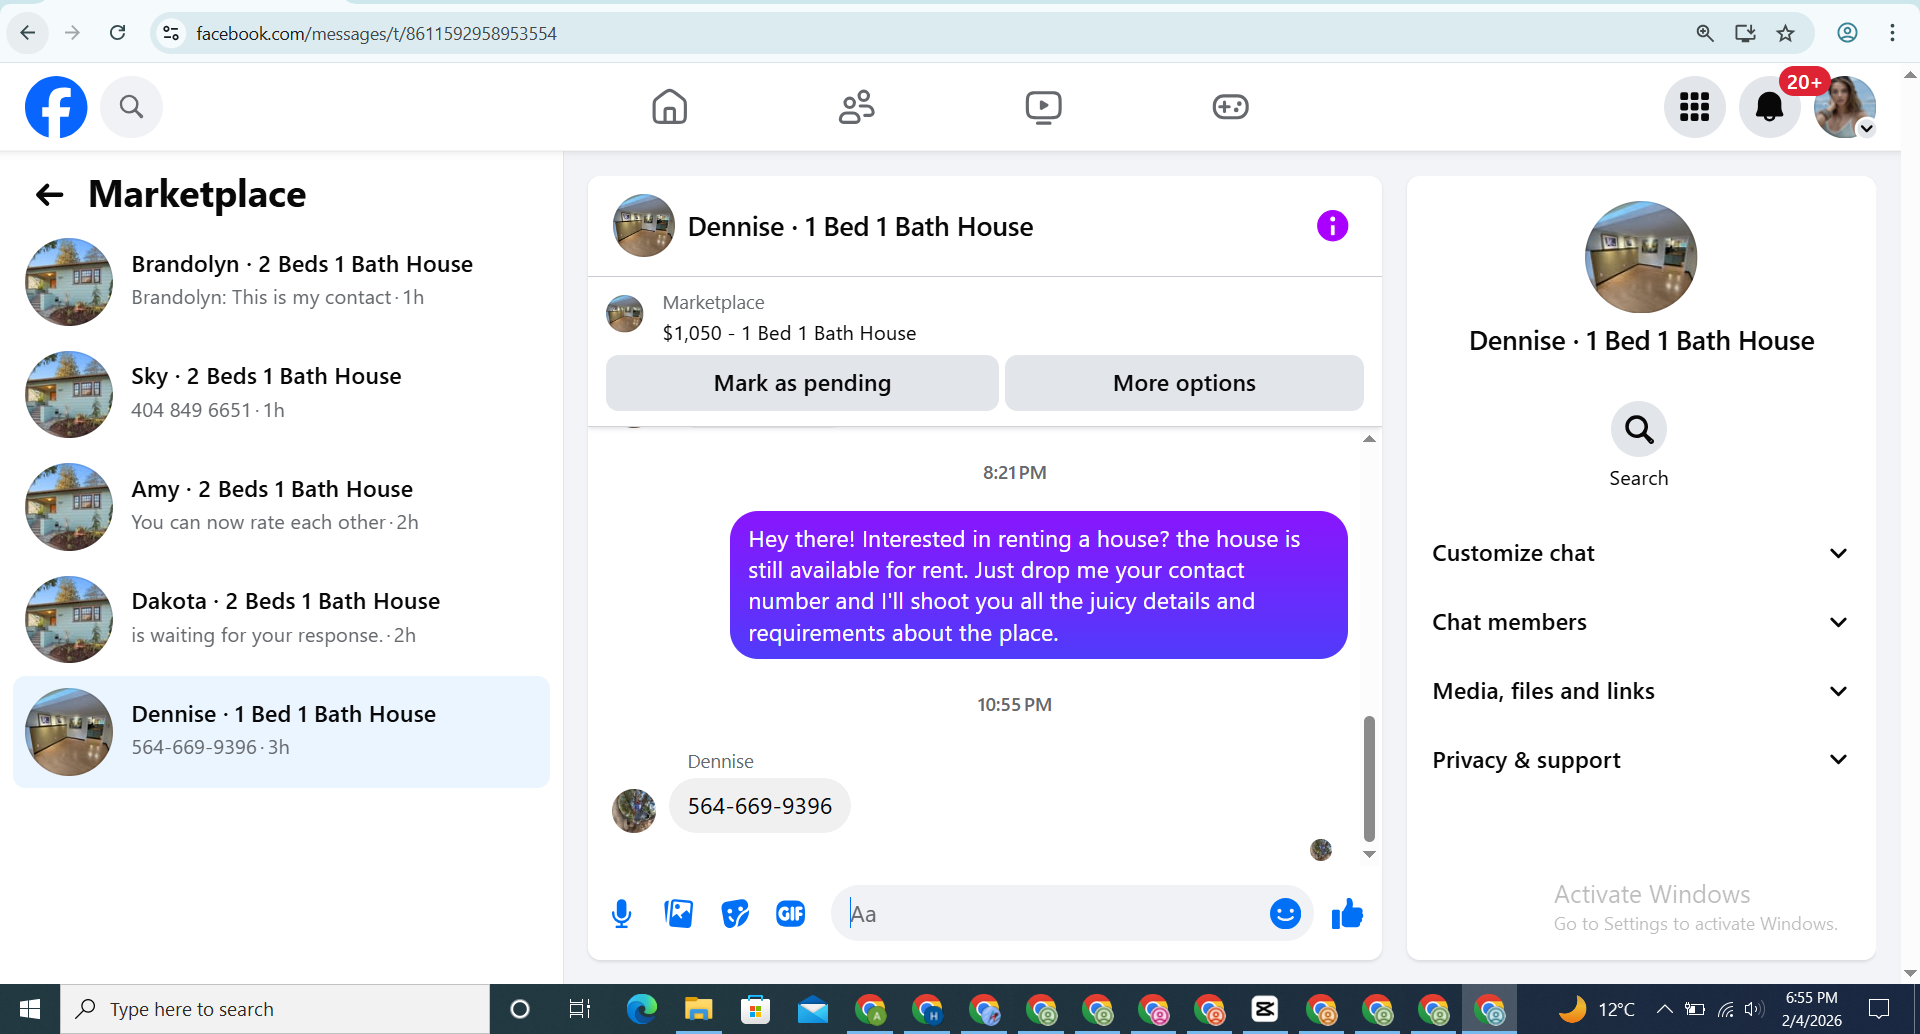Click the large listing photo in right panel
The width and height of the screenshot is (1920, 1034).
point(1640,257)
